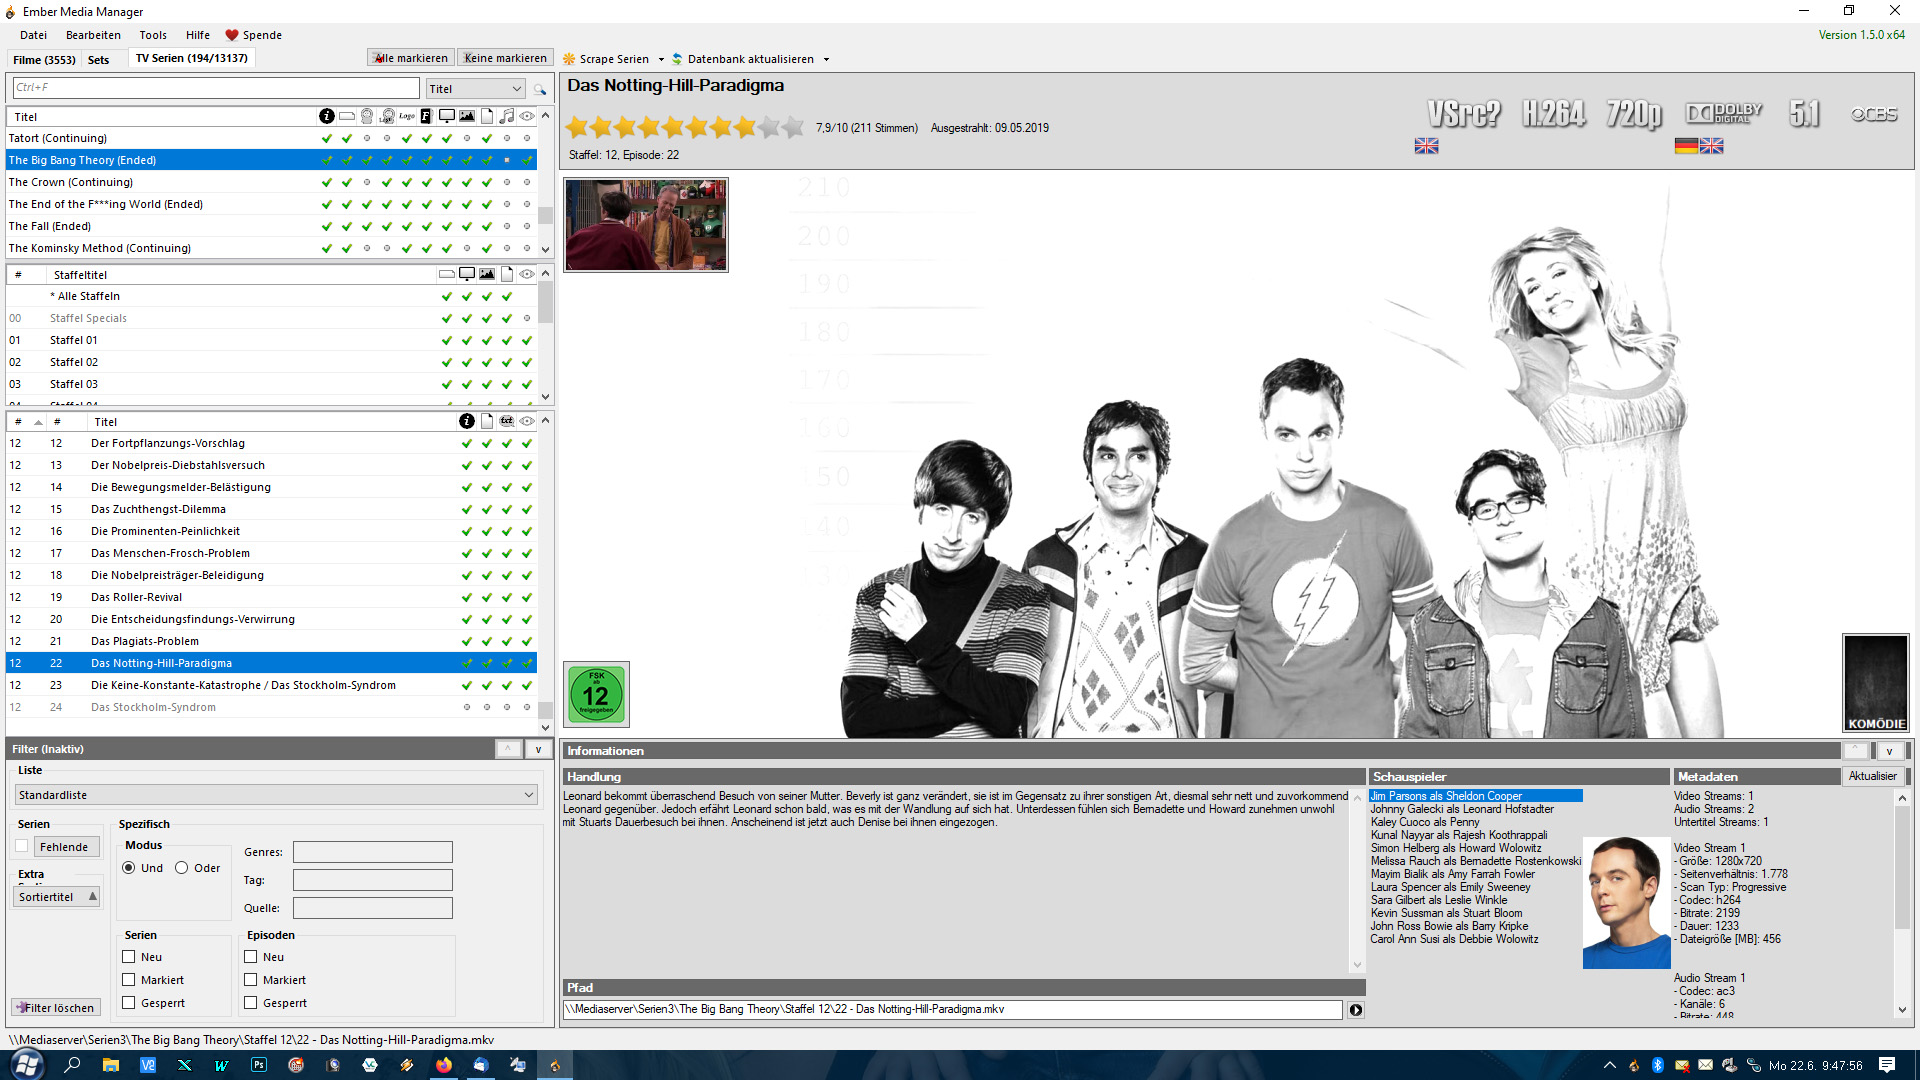Tick the Fehlende checkbox
The height and width of the screenshot is (1080, 1920).
tap(22, 846)
